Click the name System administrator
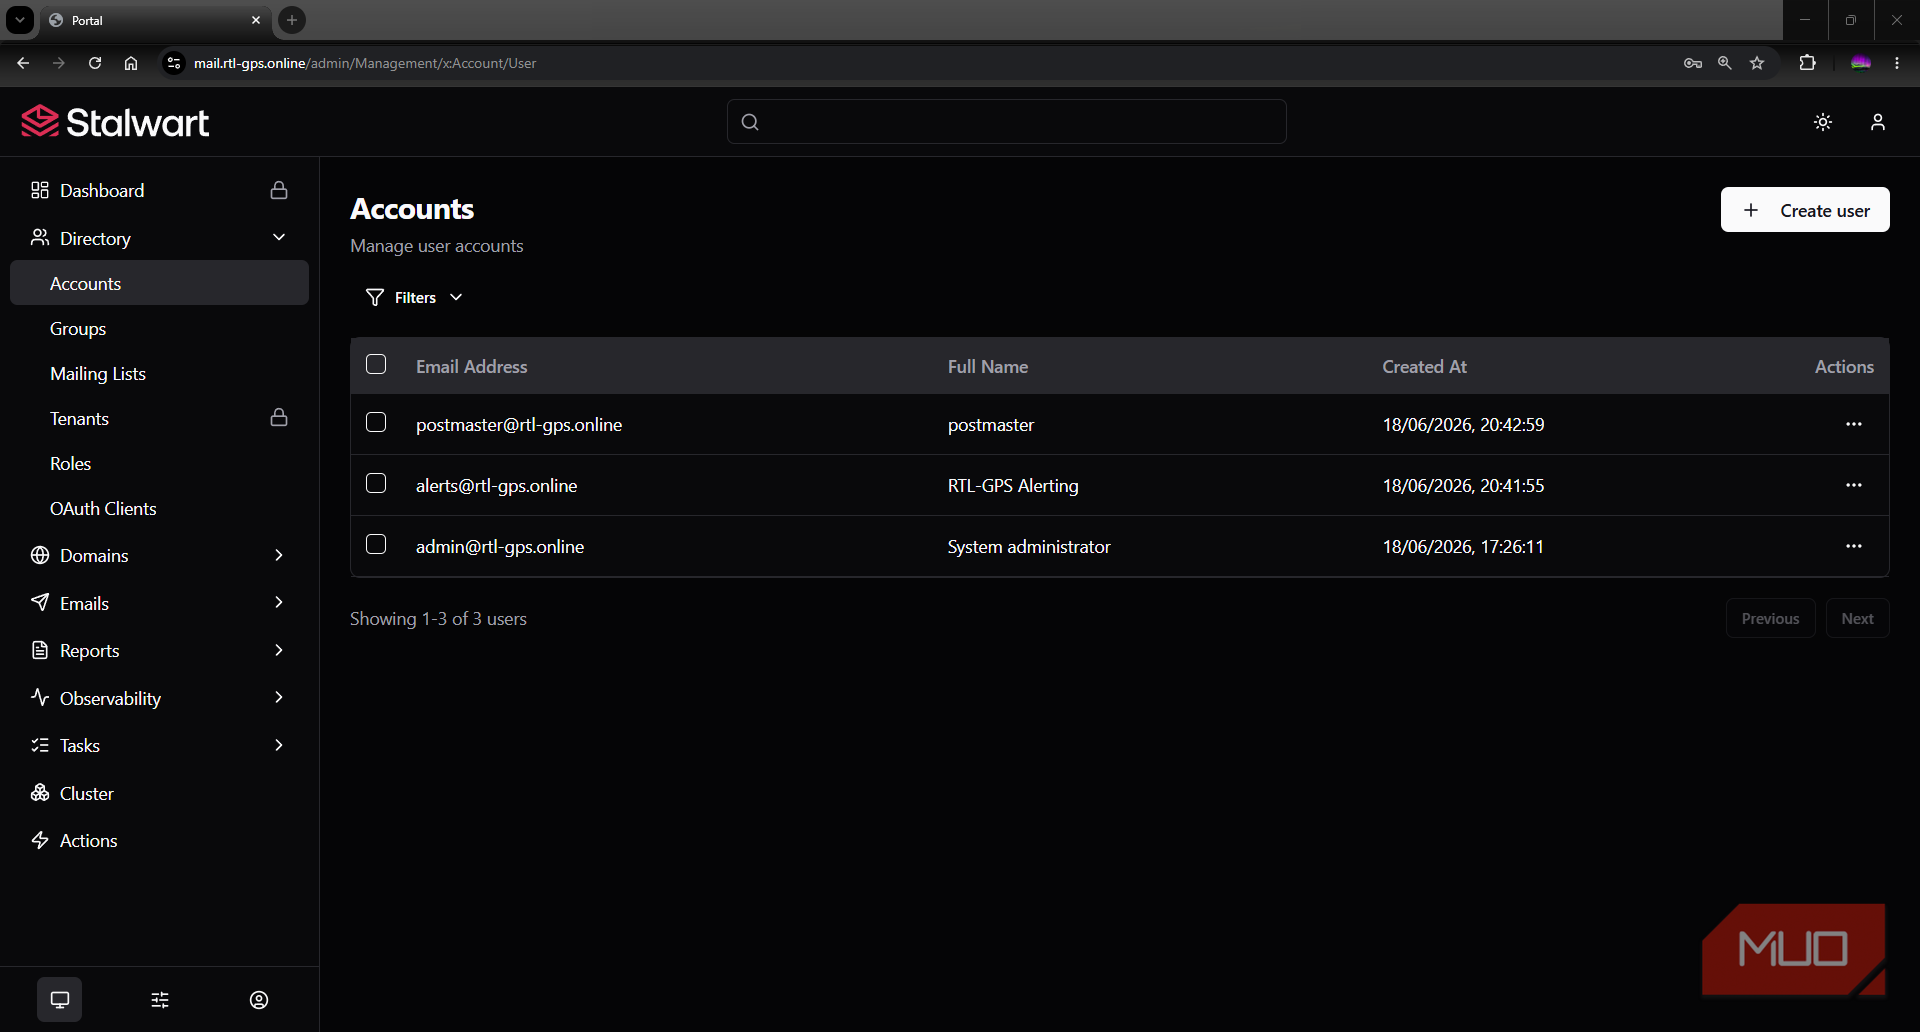The width and height of the screenshot is (1920, 1032). pyautogui.click(x=1029, y=546)
